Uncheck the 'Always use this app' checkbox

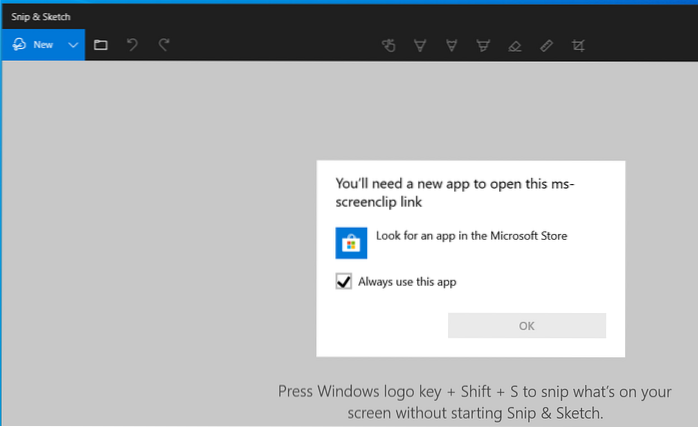pyautogui.click(x=343, y=282)
